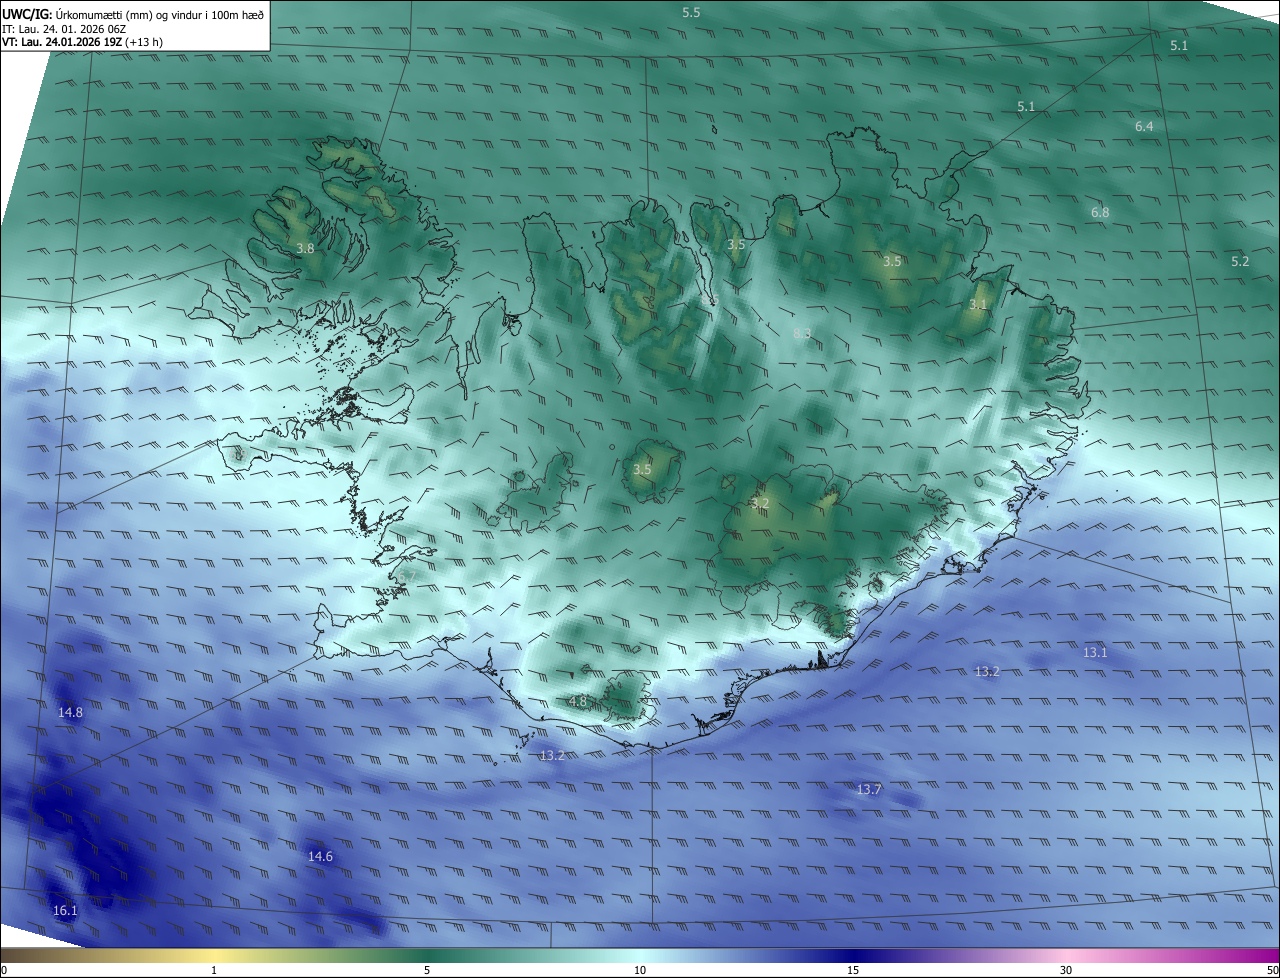The height and width of the screenshot is (978, 1280).
Task: Click the 4.8 value label
Action: (x=578, y=701)
